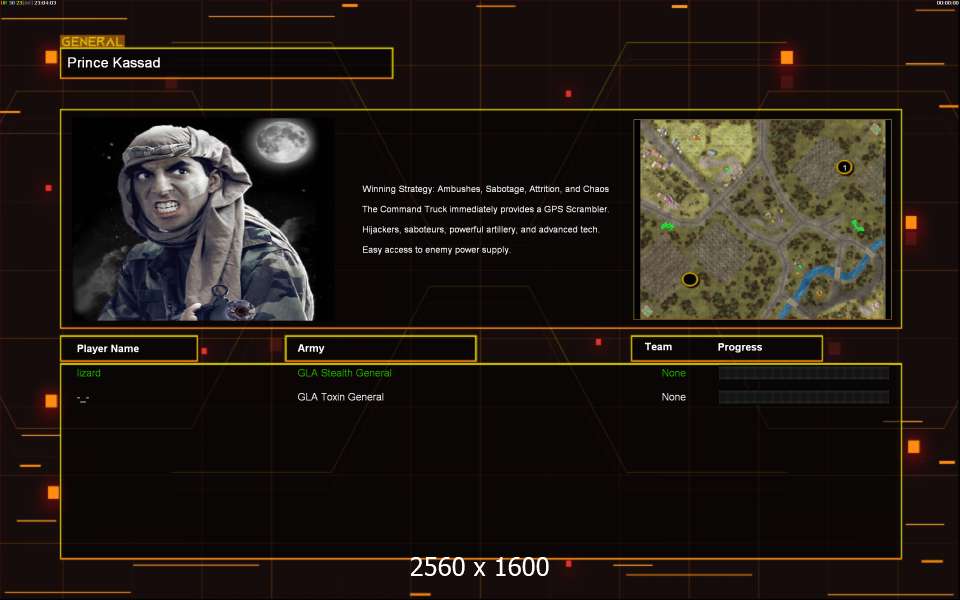Select player name lizard
This screenshot has height=600, width=960.
(x=89, y=373)
